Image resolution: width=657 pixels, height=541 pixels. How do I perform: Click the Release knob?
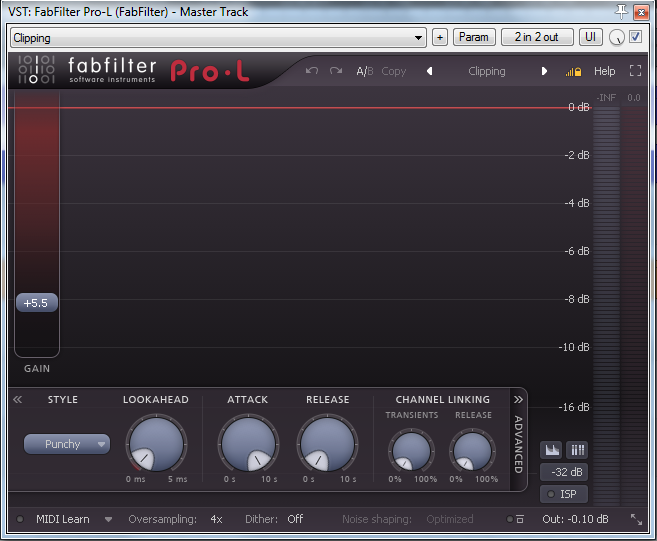(x=327, y=444)
